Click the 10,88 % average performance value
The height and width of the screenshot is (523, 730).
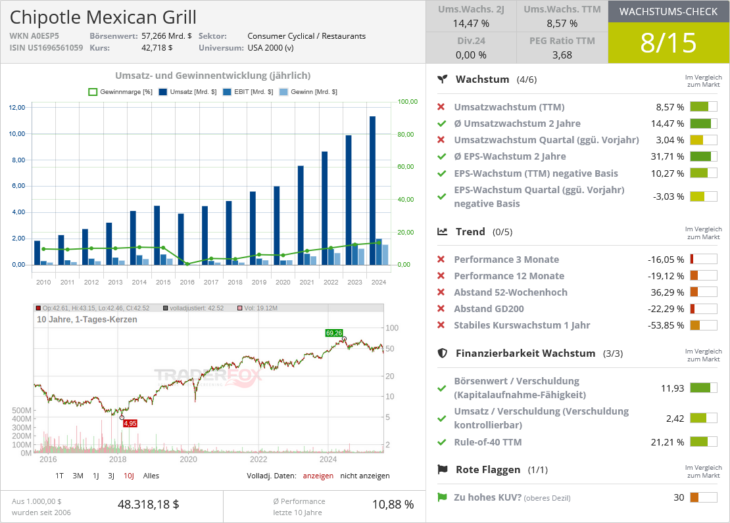(x=393, y=504)
